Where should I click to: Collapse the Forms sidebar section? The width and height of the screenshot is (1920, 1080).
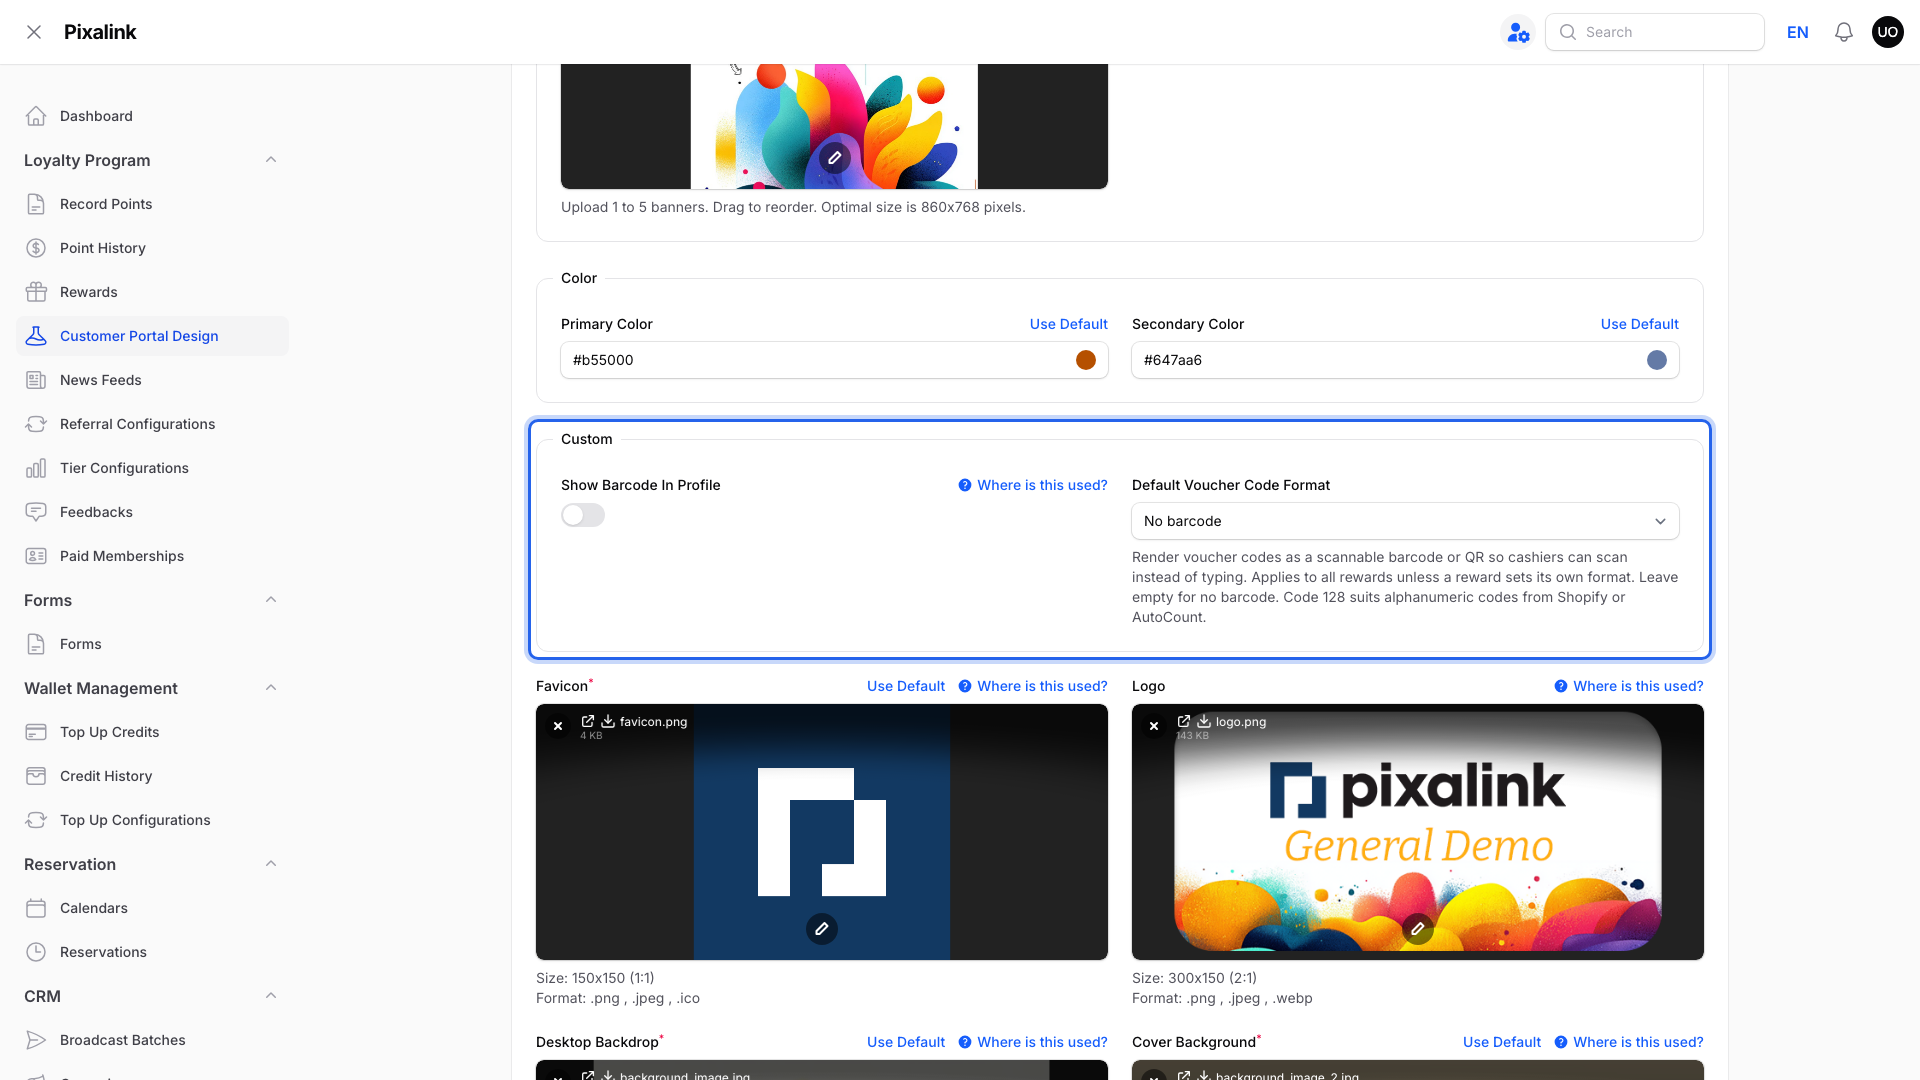pos(271,600)
